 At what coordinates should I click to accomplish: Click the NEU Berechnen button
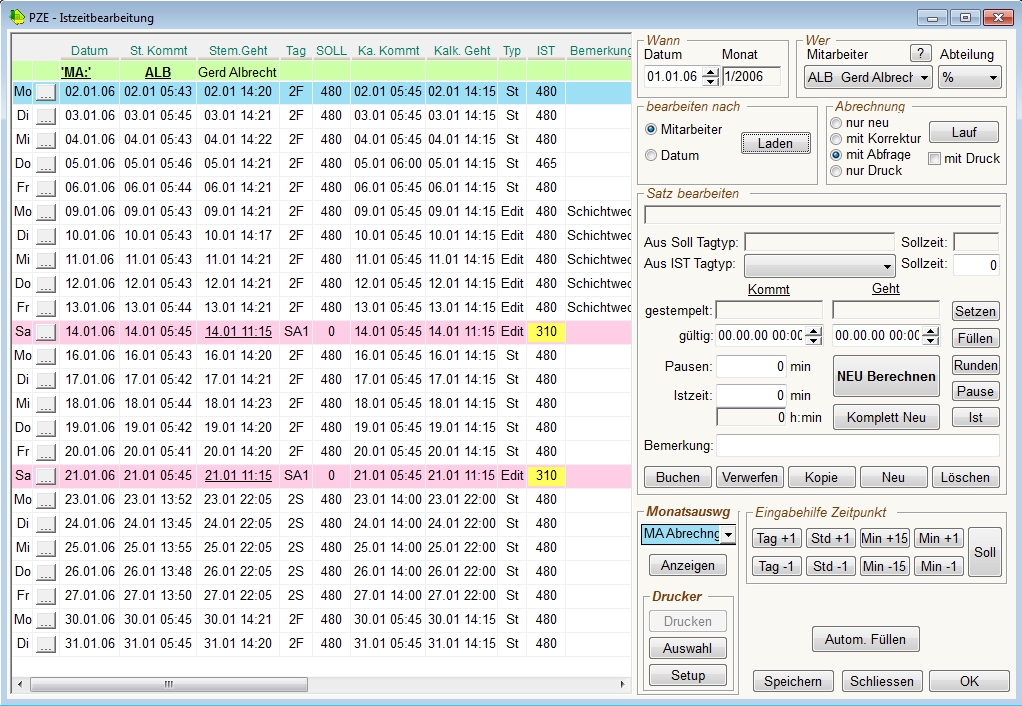[886, 377]
